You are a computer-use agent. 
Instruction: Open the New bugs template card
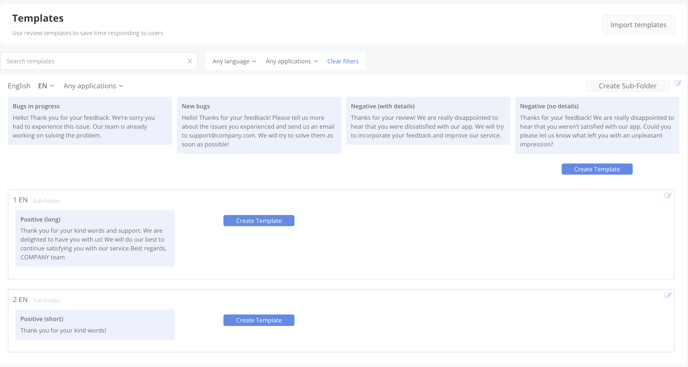pyautogui.click(x=259, y=125)
